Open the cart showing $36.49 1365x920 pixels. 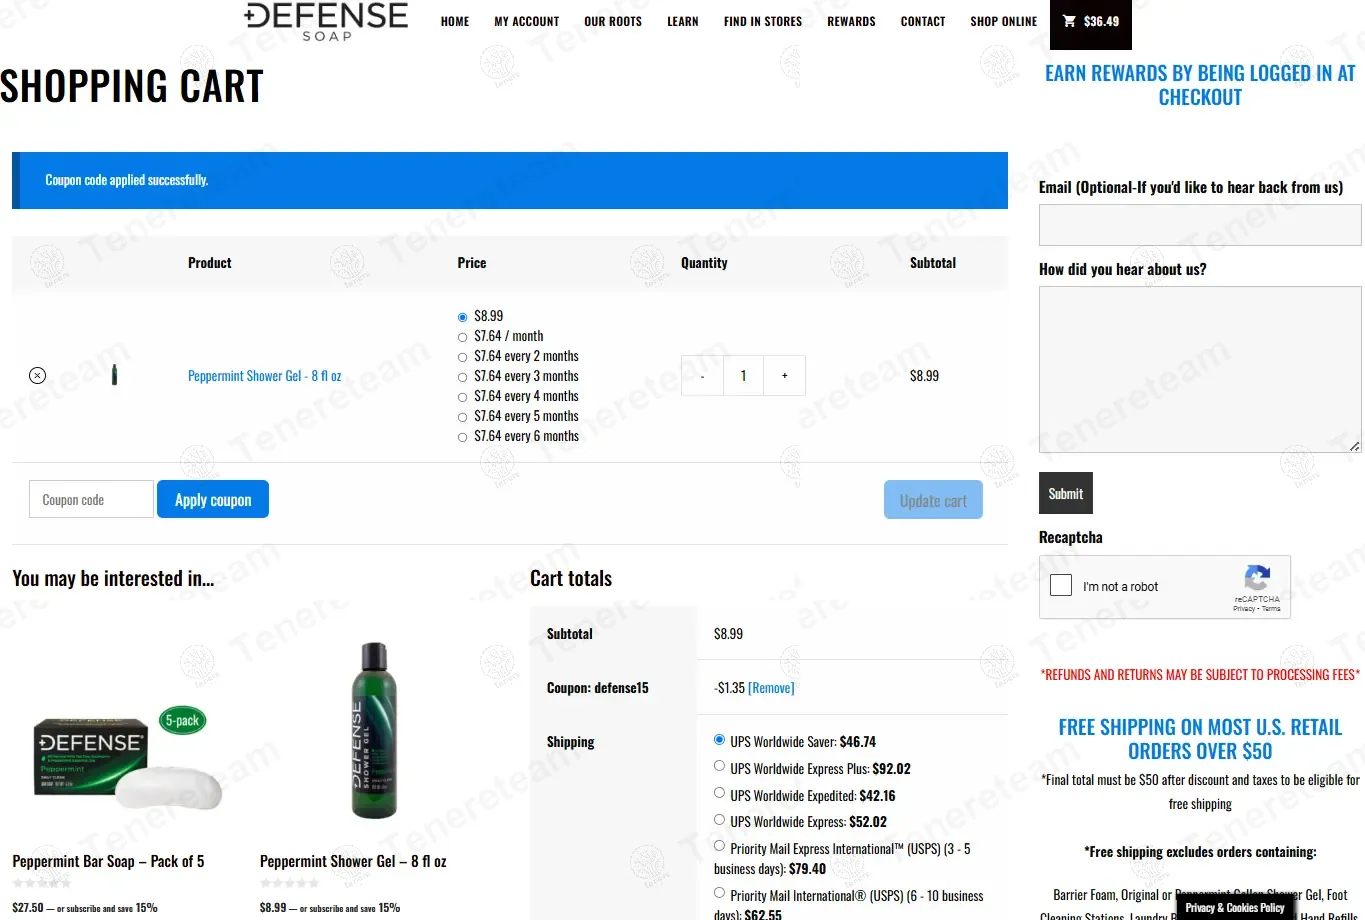(1090, 22)
